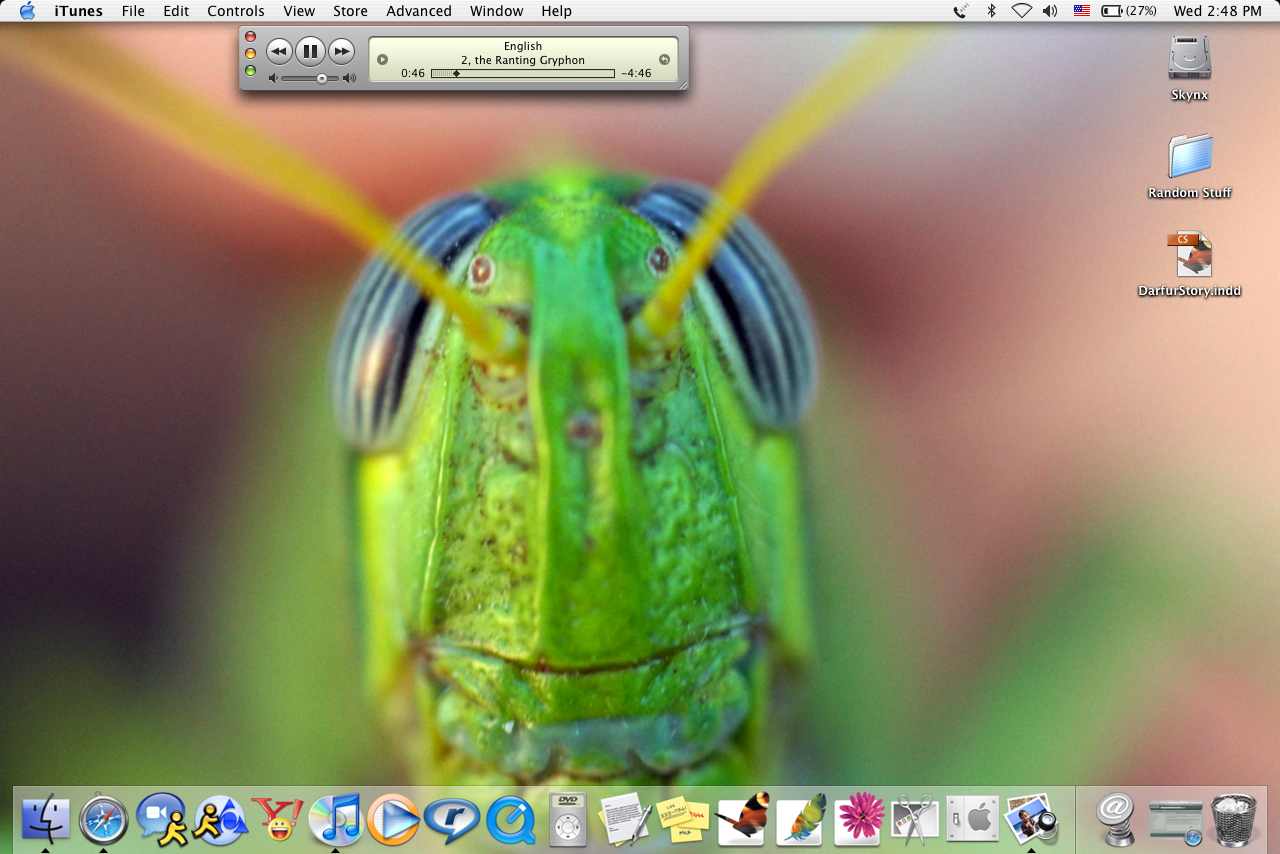Screen dimensions: 1280x854
Task: Click the @ spring web location in Dock
Action: click(x=1116, y=819)
